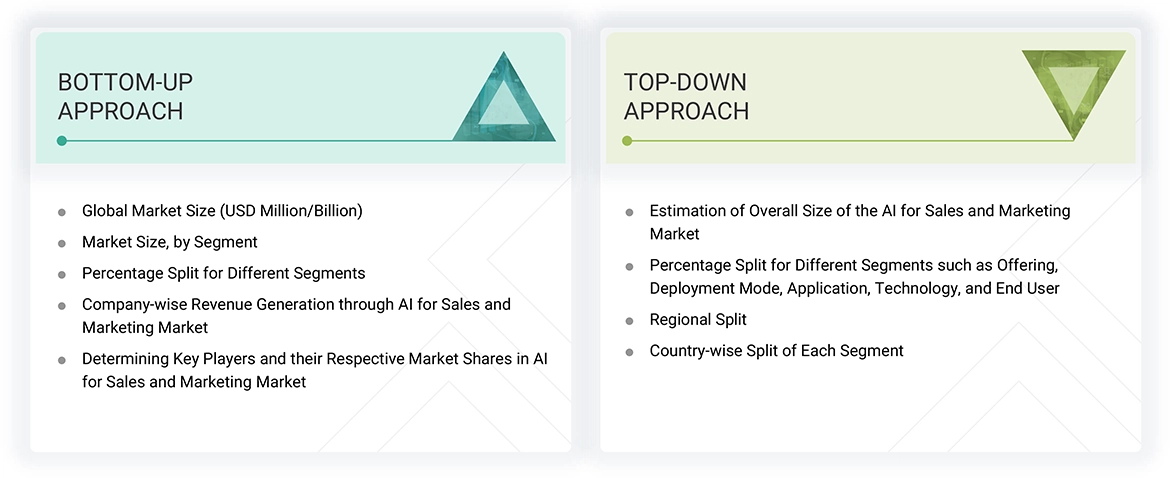Click Country-wise Split of Each Segment

coord(776,351)
